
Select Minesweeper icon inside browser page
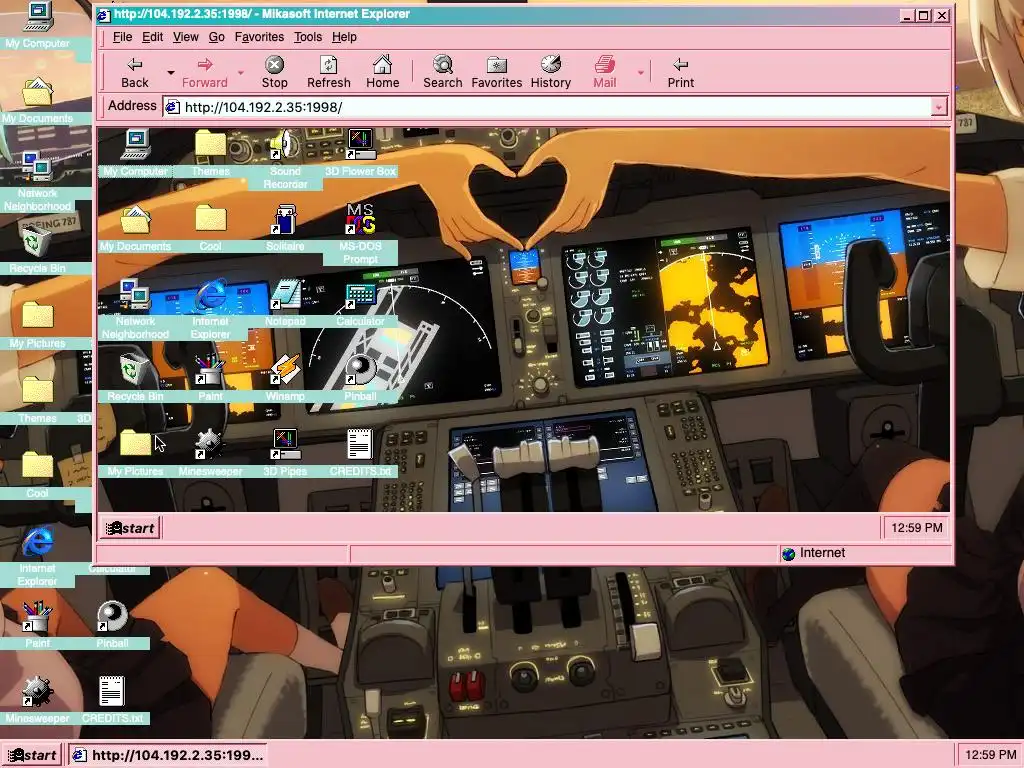(x=210, y=453)
